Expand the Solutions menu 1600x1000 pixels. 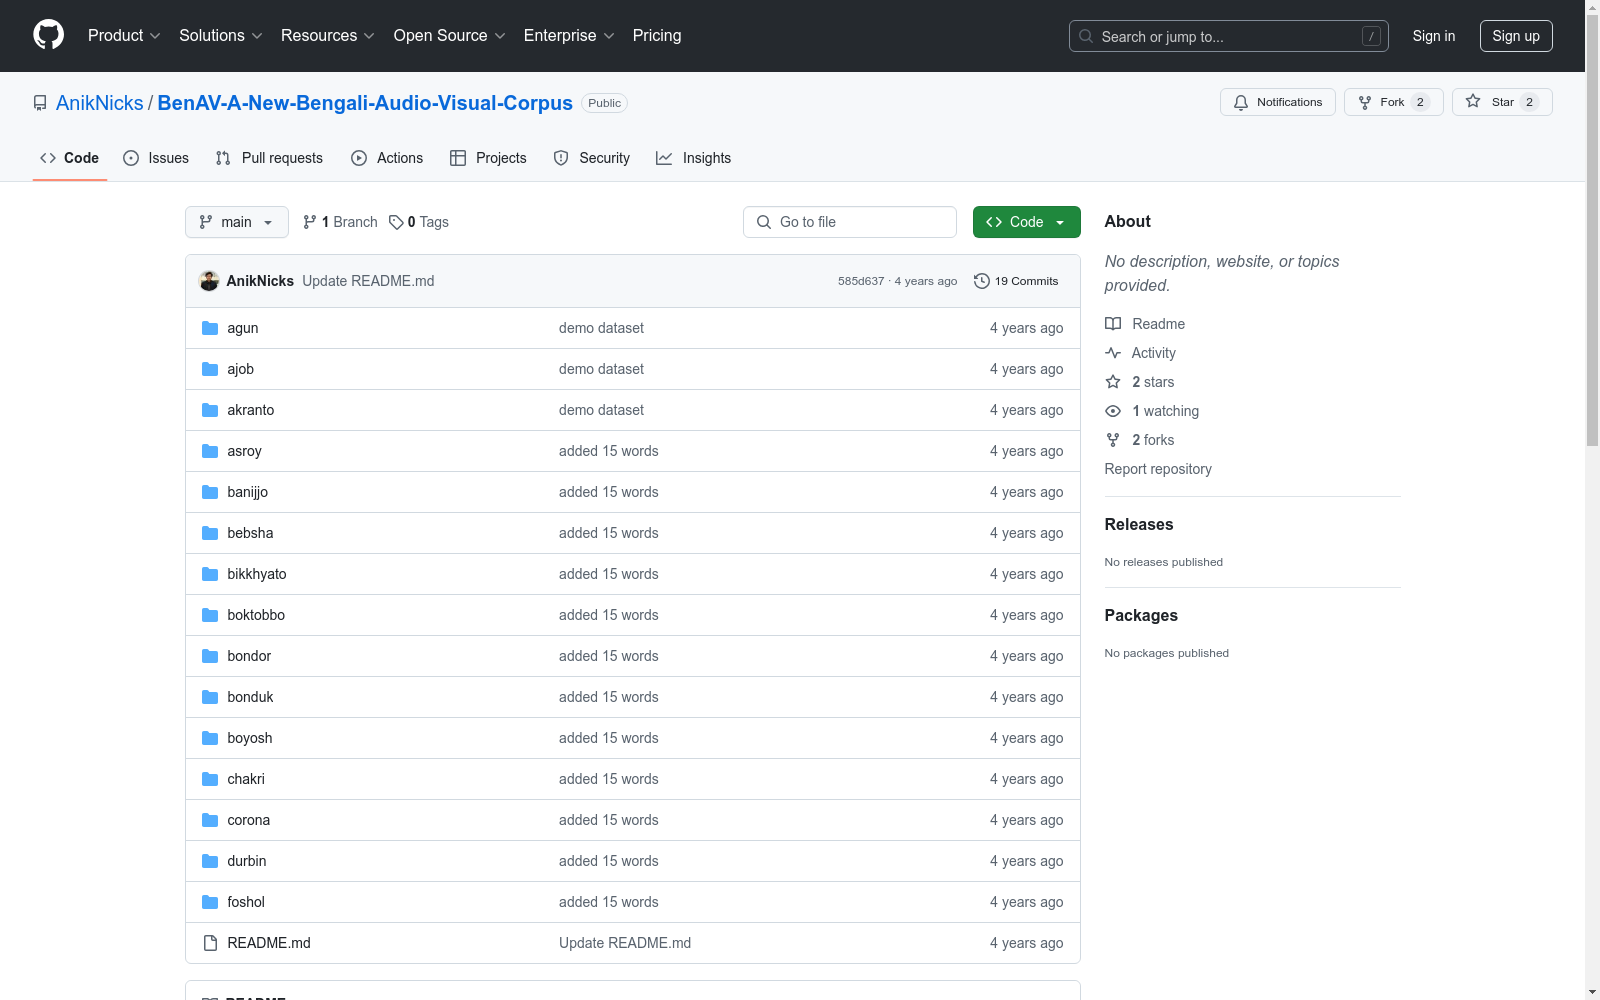[x=221, y=35]
